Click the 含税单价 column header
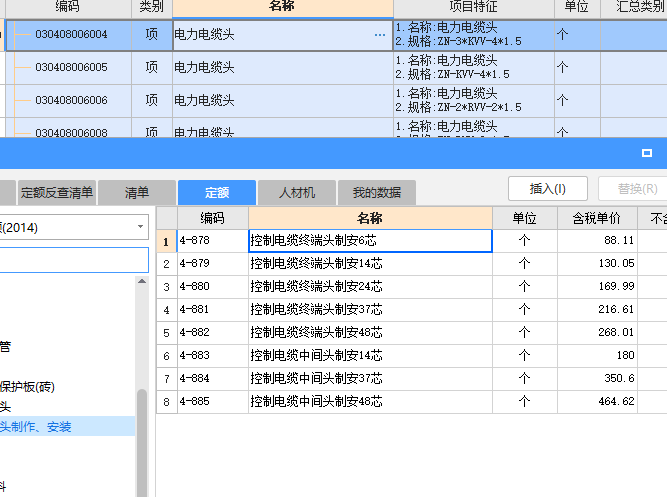 597,218
